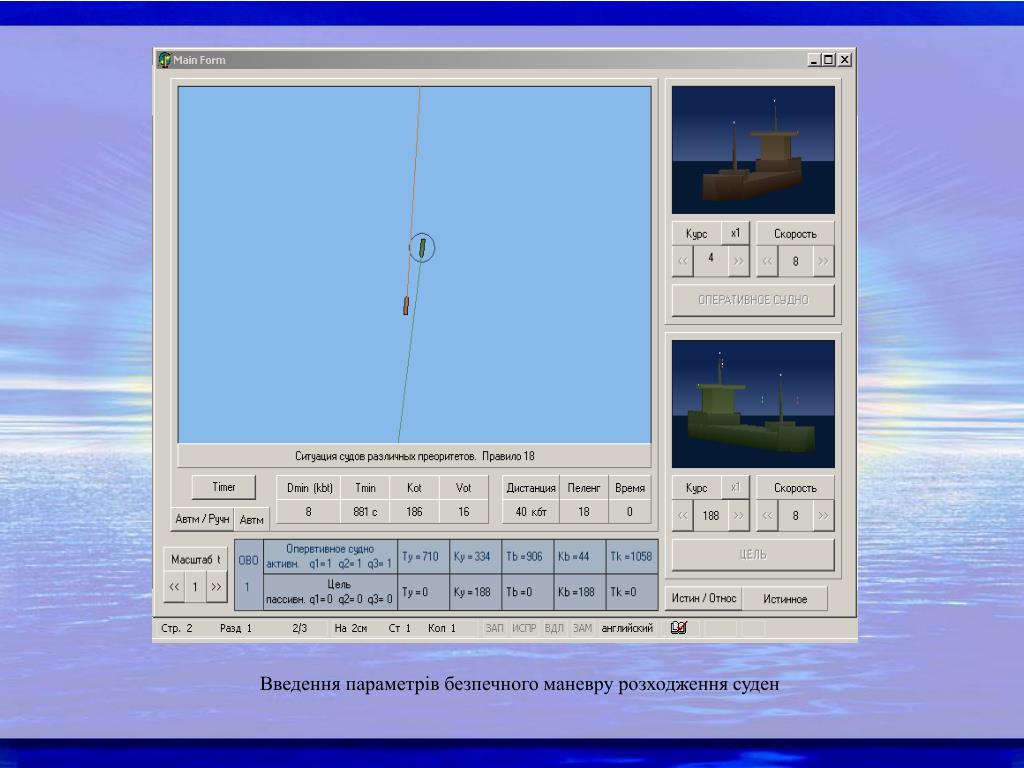Toggle Истин / Относ motion mode
The height and width of the screenshot is (768, 1024).
[x=703, y=598]
